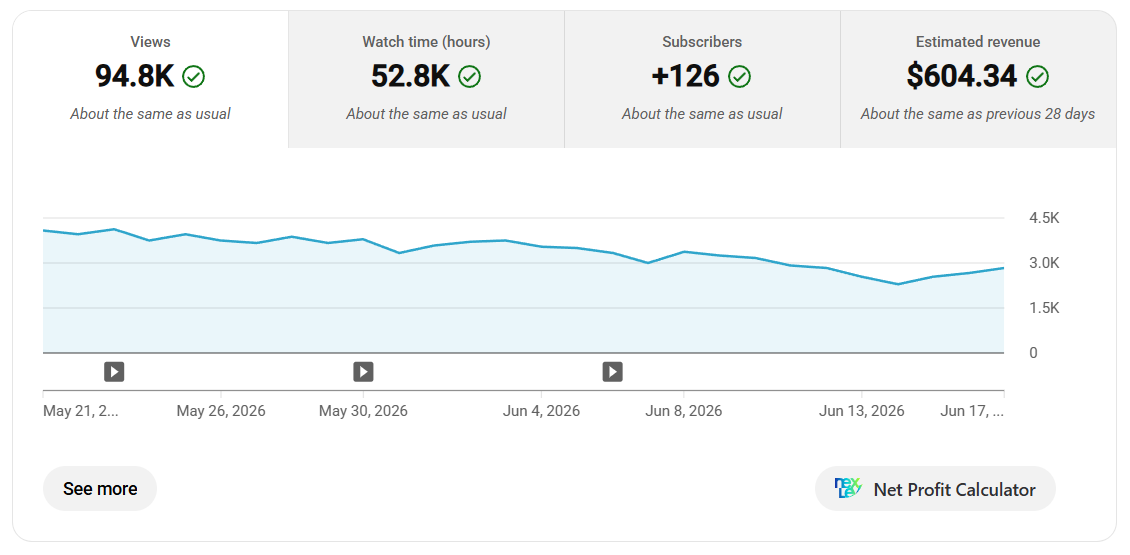Click the Nexlev logo in Net Profit Calculator
The height and width of the screenshot is (555, 1130).
[848, 489]
